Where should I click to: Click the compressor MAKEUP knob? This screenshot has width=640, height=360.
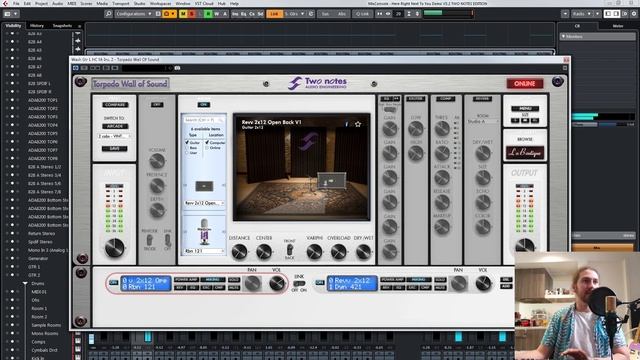(x=442, y=227)
